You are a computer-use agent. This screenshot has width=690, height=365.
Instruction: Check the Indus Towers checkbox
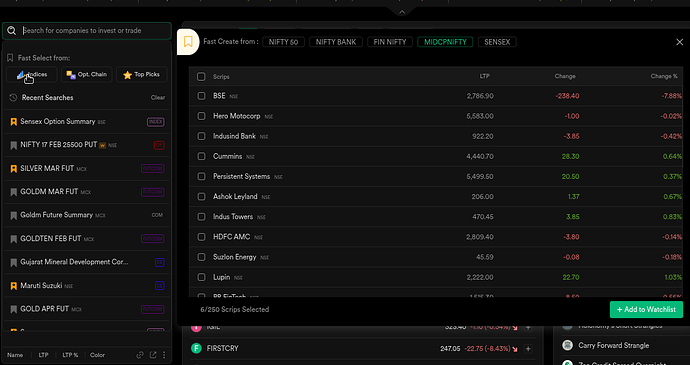pyautogui.click(x=201, y=217)
